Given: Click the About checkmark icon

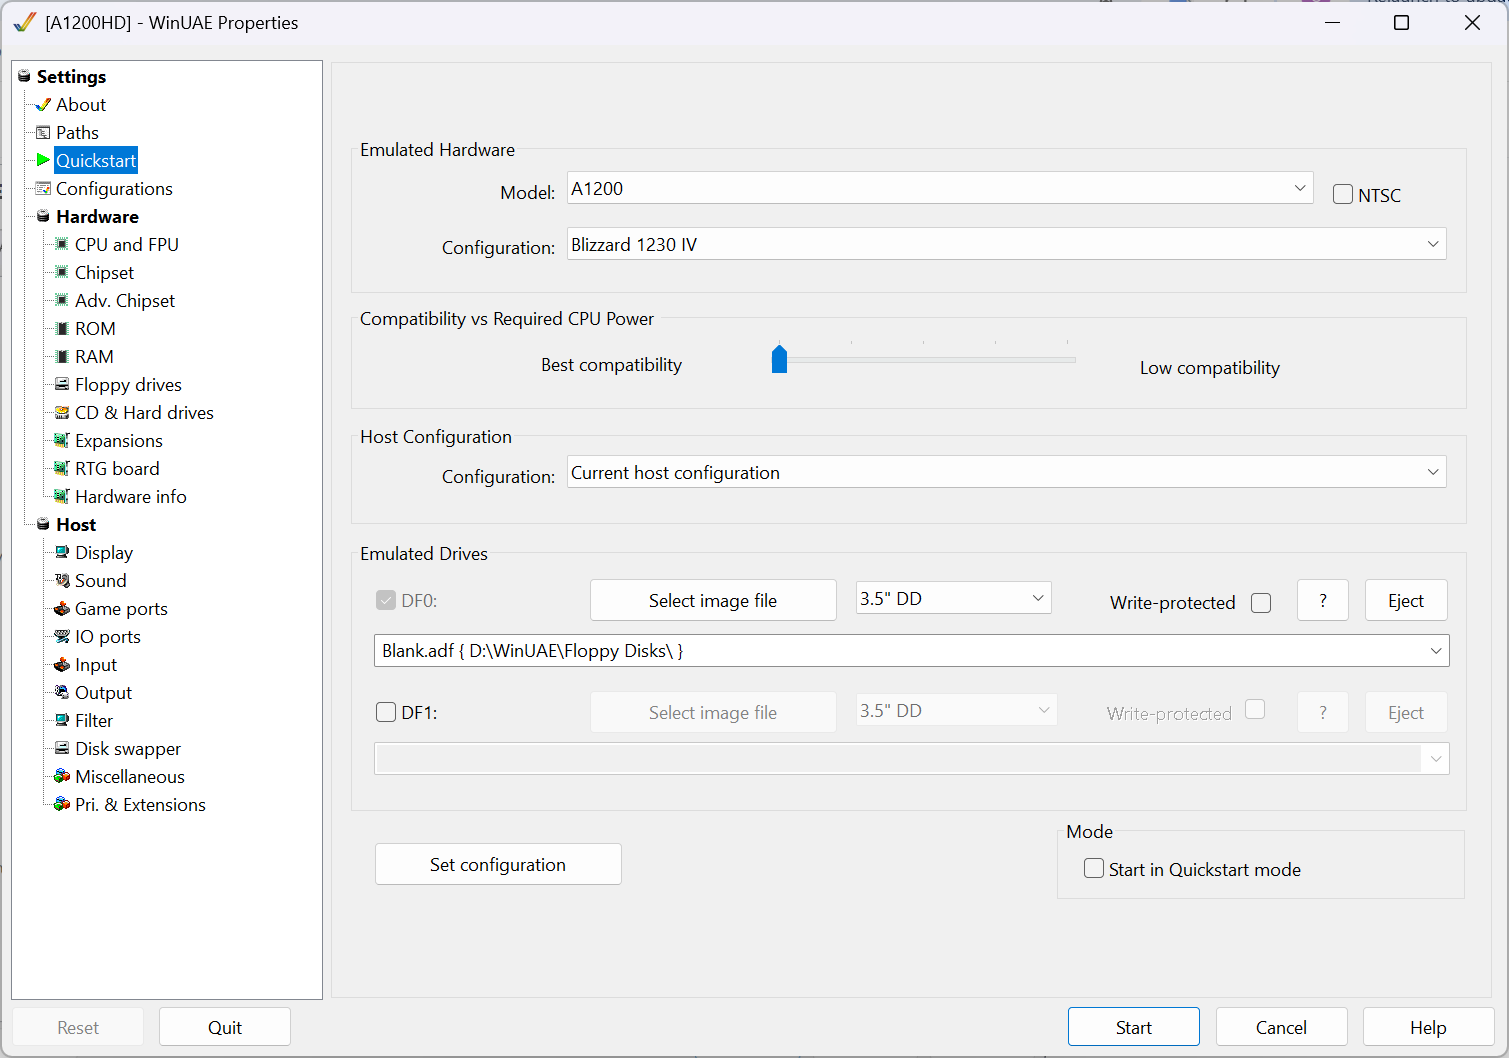Looking at the screenshot, I should click(x=43, y=104).
